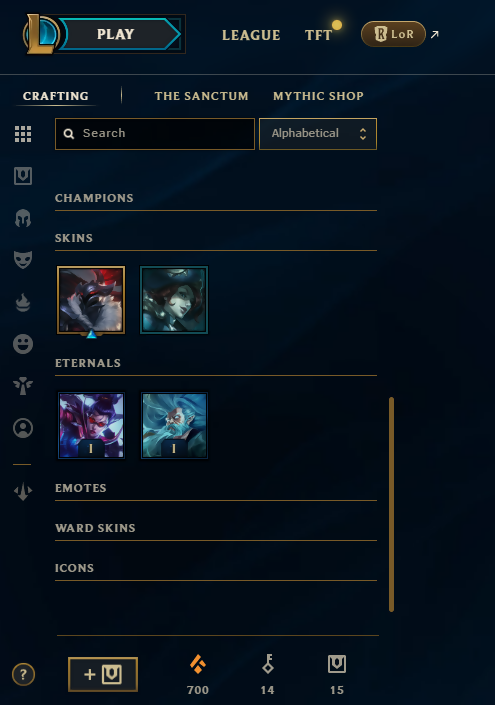Filter loot by eternals flame icon
The image size is (495, 705).
pyautogui.click(x=23, y=302)
